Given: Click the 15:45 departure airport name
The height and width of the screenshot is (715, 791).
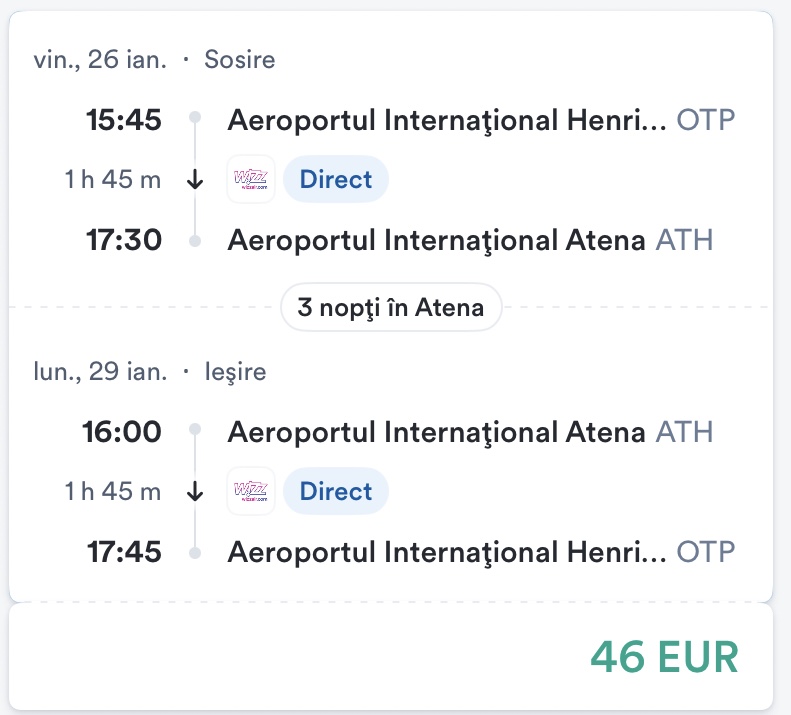Looking at the screenshot, I should click(447, 120).
